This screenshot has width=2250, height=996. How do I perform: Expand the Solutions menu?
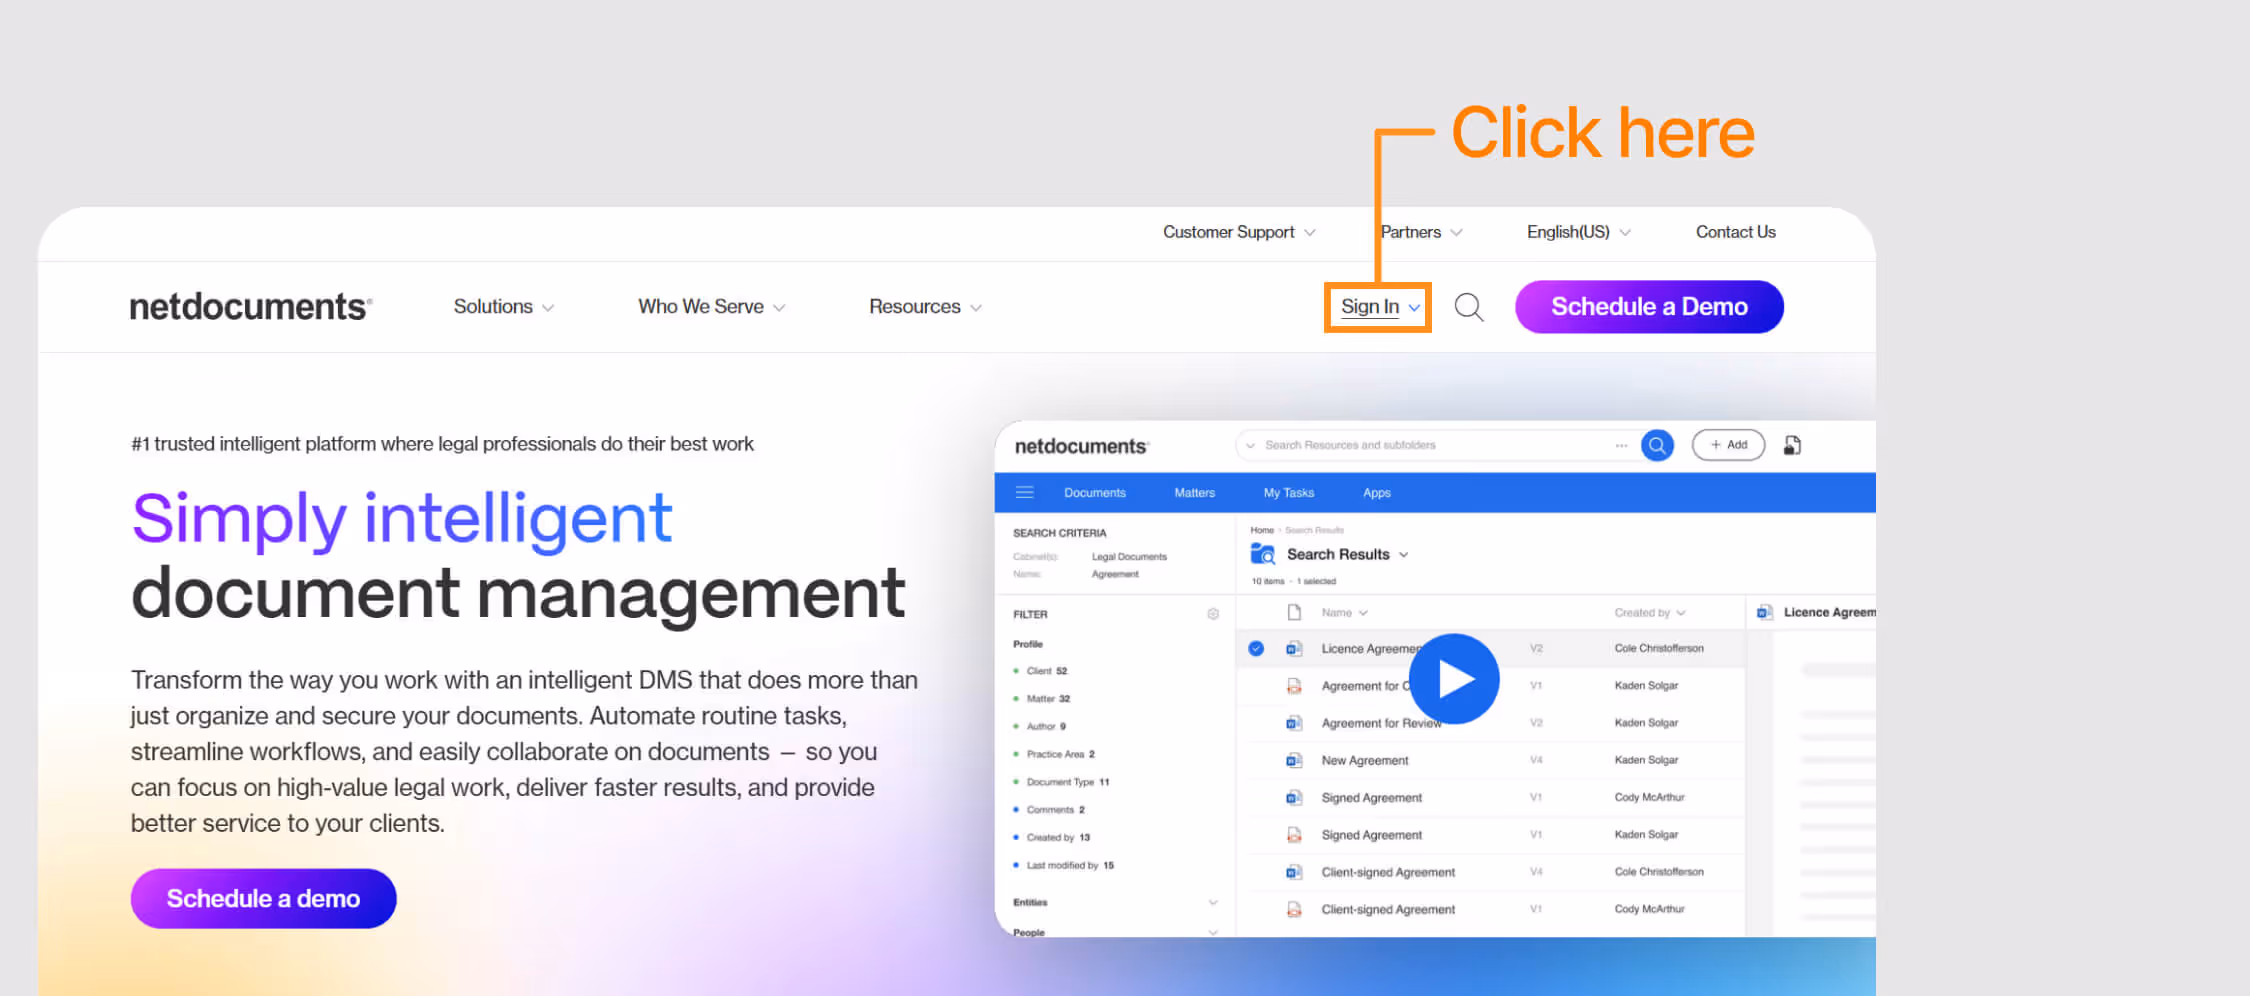504,307
